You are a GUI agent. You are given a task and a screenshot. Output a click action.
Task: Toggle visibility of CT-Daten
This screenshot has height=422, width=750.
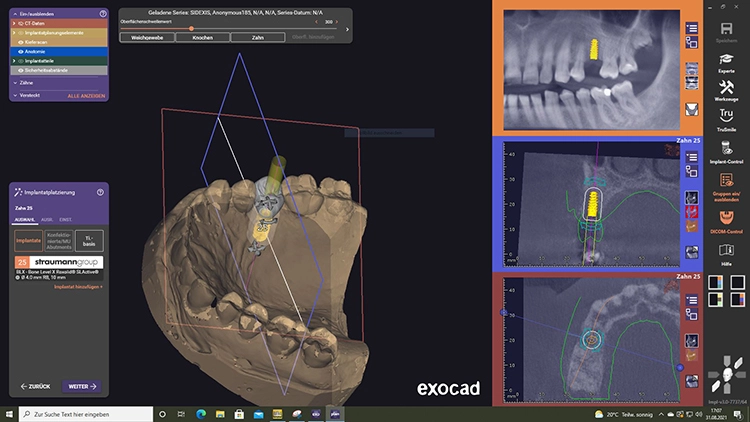pyautogui.click(x=21, y=23)
